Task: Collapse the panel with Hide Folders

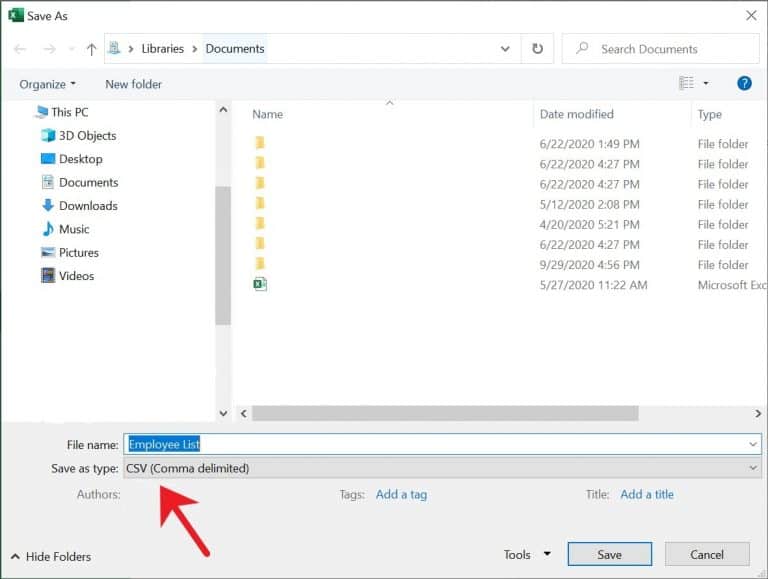Action: 50,557
